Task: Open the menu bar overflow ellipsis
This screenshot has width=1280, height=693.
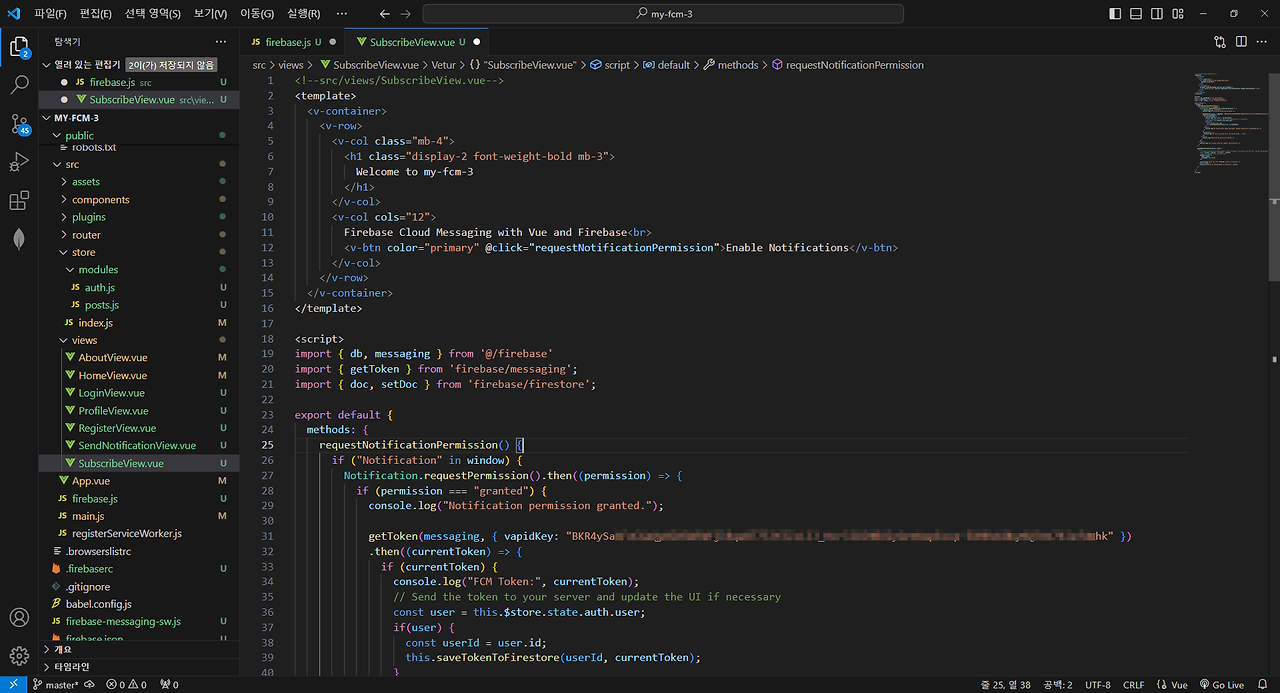Action: 342,14
